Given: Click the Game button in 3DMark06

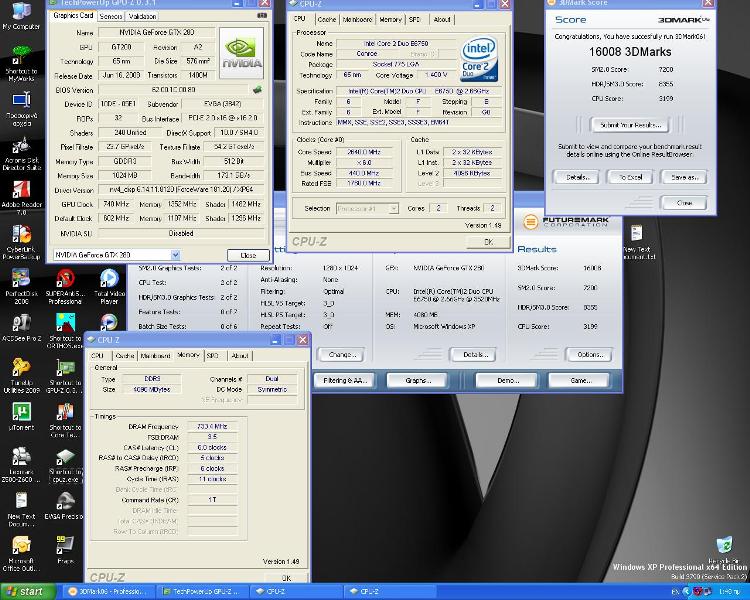Looking at the screenshot, I should point(580,380).
